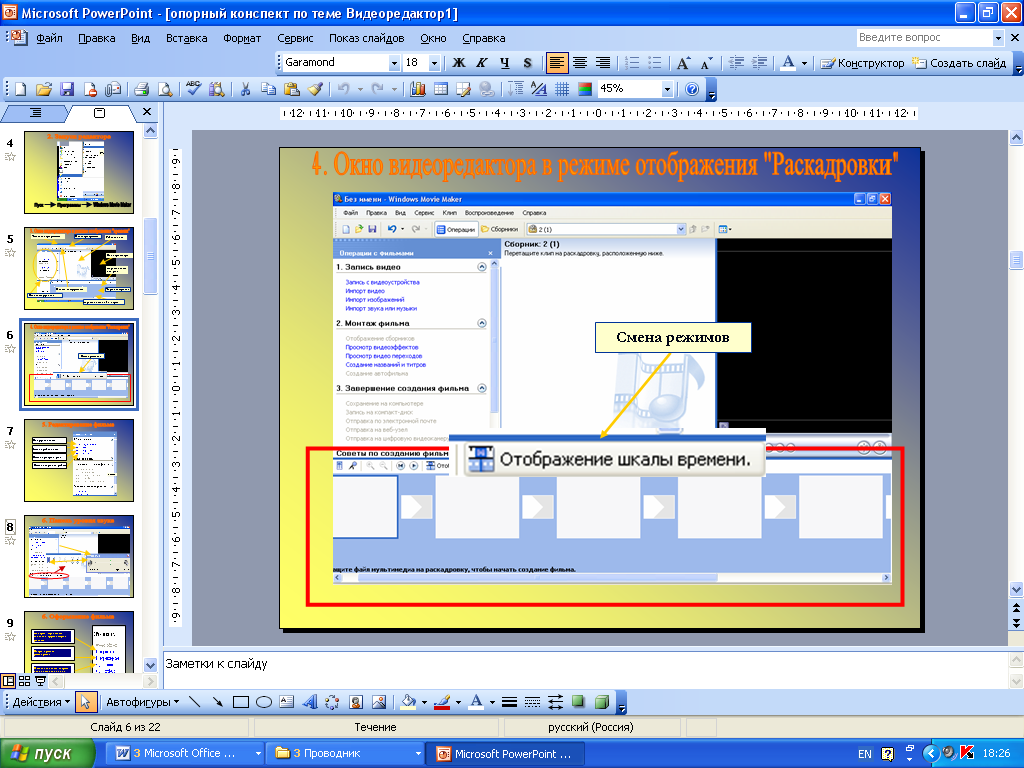This screenshot has width=1024, height=768.
Task: Open the Правка menu
Action: click(x=97, y=38)
